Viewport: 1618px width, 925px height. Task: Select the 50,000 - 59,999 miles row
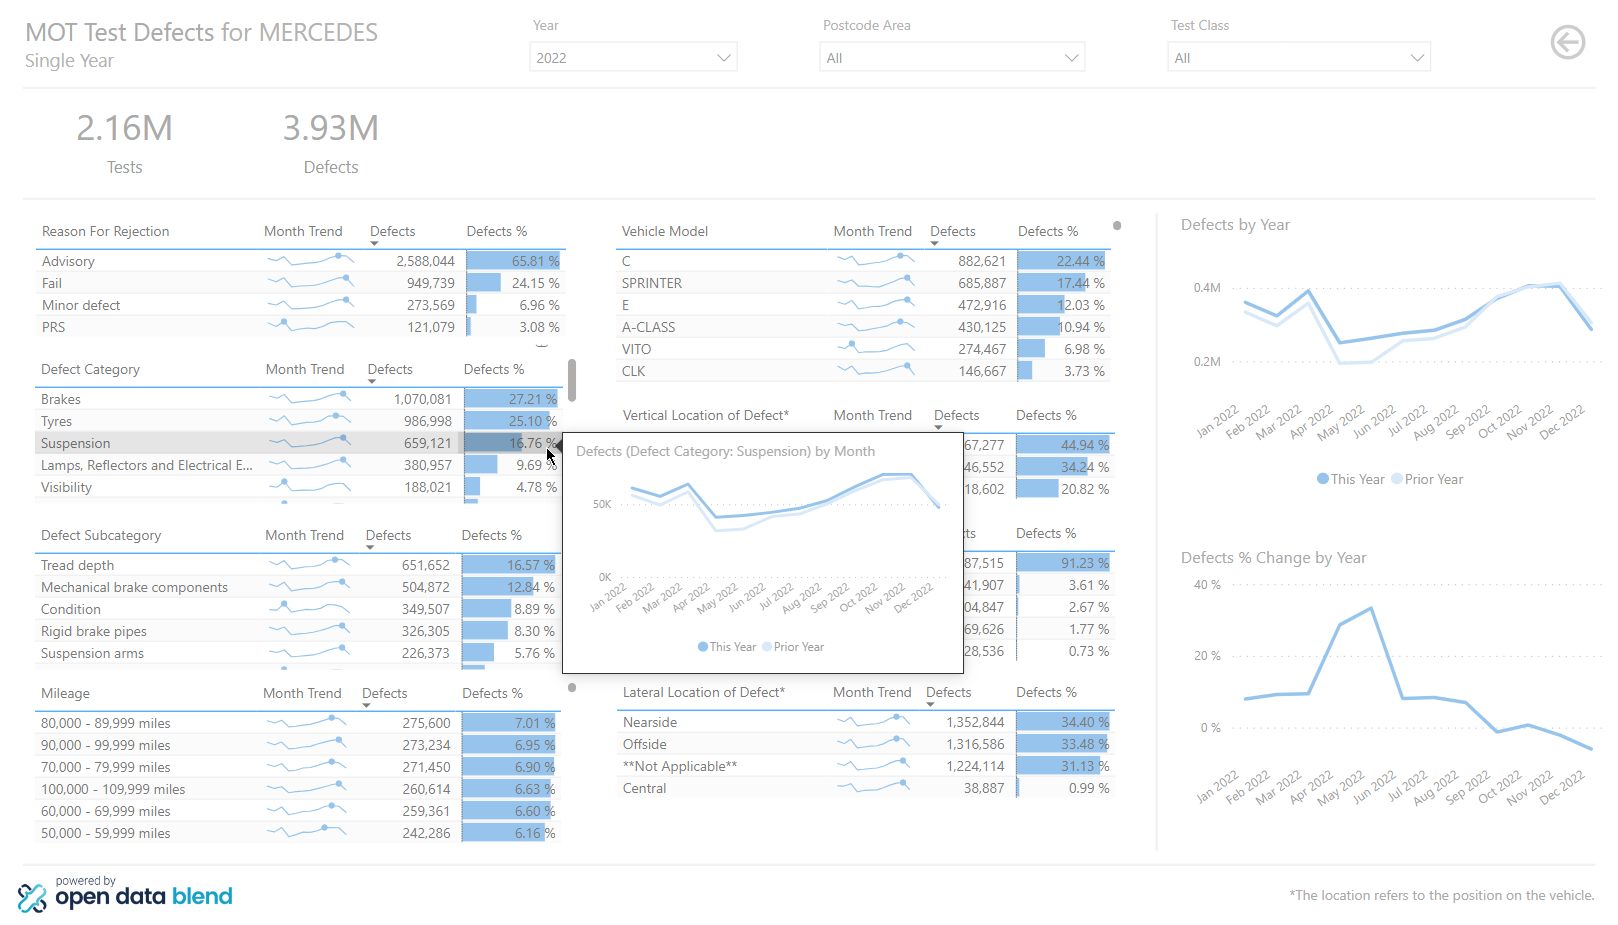pos(298,833)
